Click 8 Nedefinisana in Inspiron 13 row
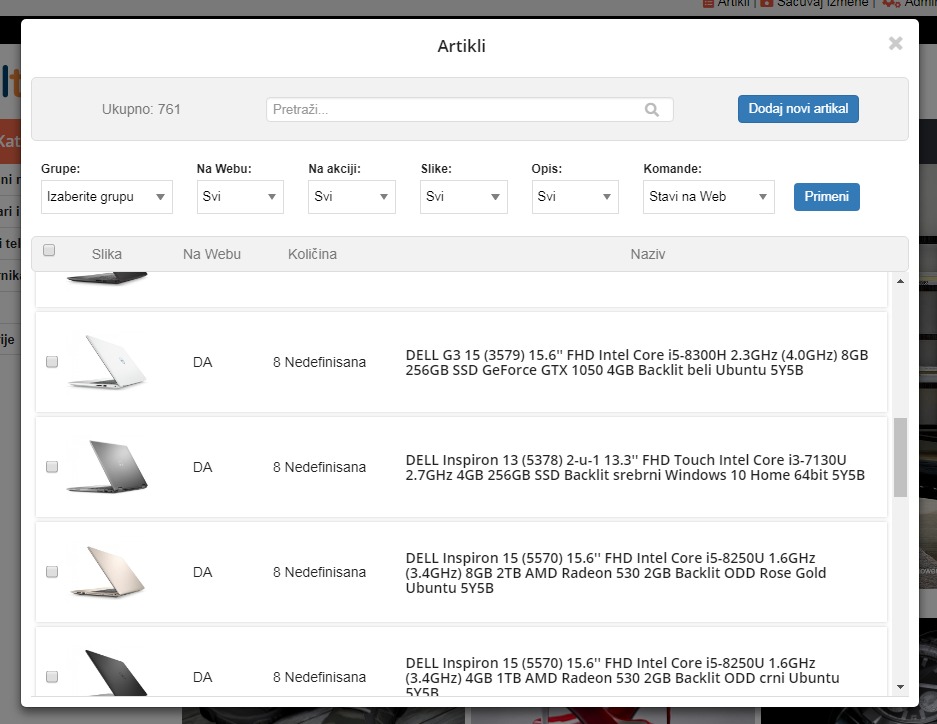The image size is (937, 724). click(320, 467)
